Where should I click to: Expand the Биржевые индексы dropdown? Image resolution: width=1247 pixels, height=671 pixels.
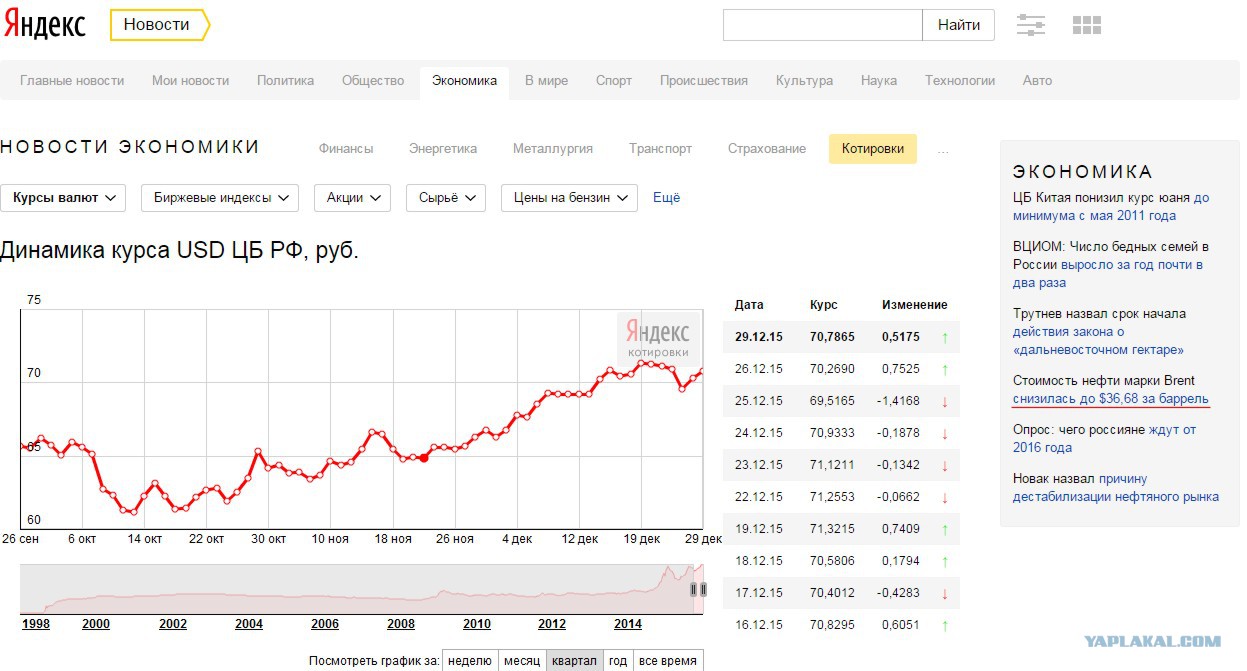[x=220, y=198]
